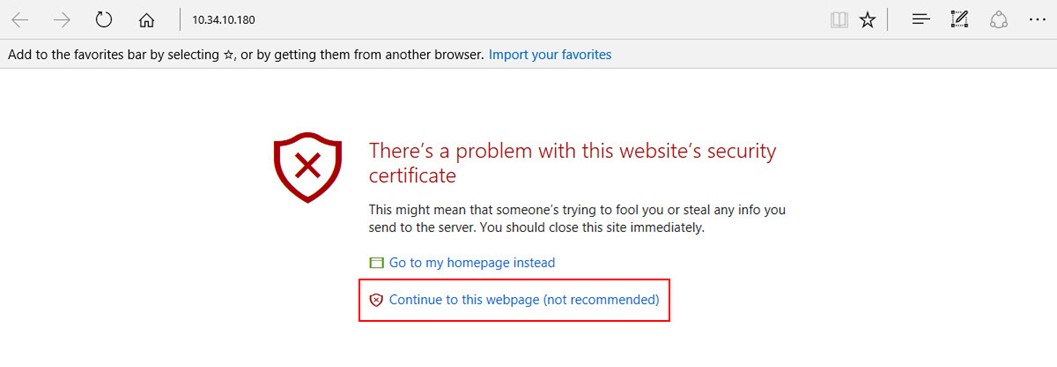This screenshot has width=1057, height=367.
Task: Make a Web Note with pen icon
Action: 959,20
